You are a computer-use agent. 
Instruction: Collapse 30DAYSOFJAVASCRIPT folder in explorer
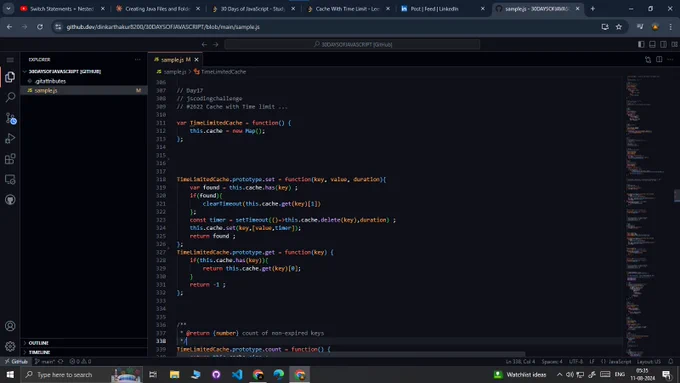coord(84,71)
